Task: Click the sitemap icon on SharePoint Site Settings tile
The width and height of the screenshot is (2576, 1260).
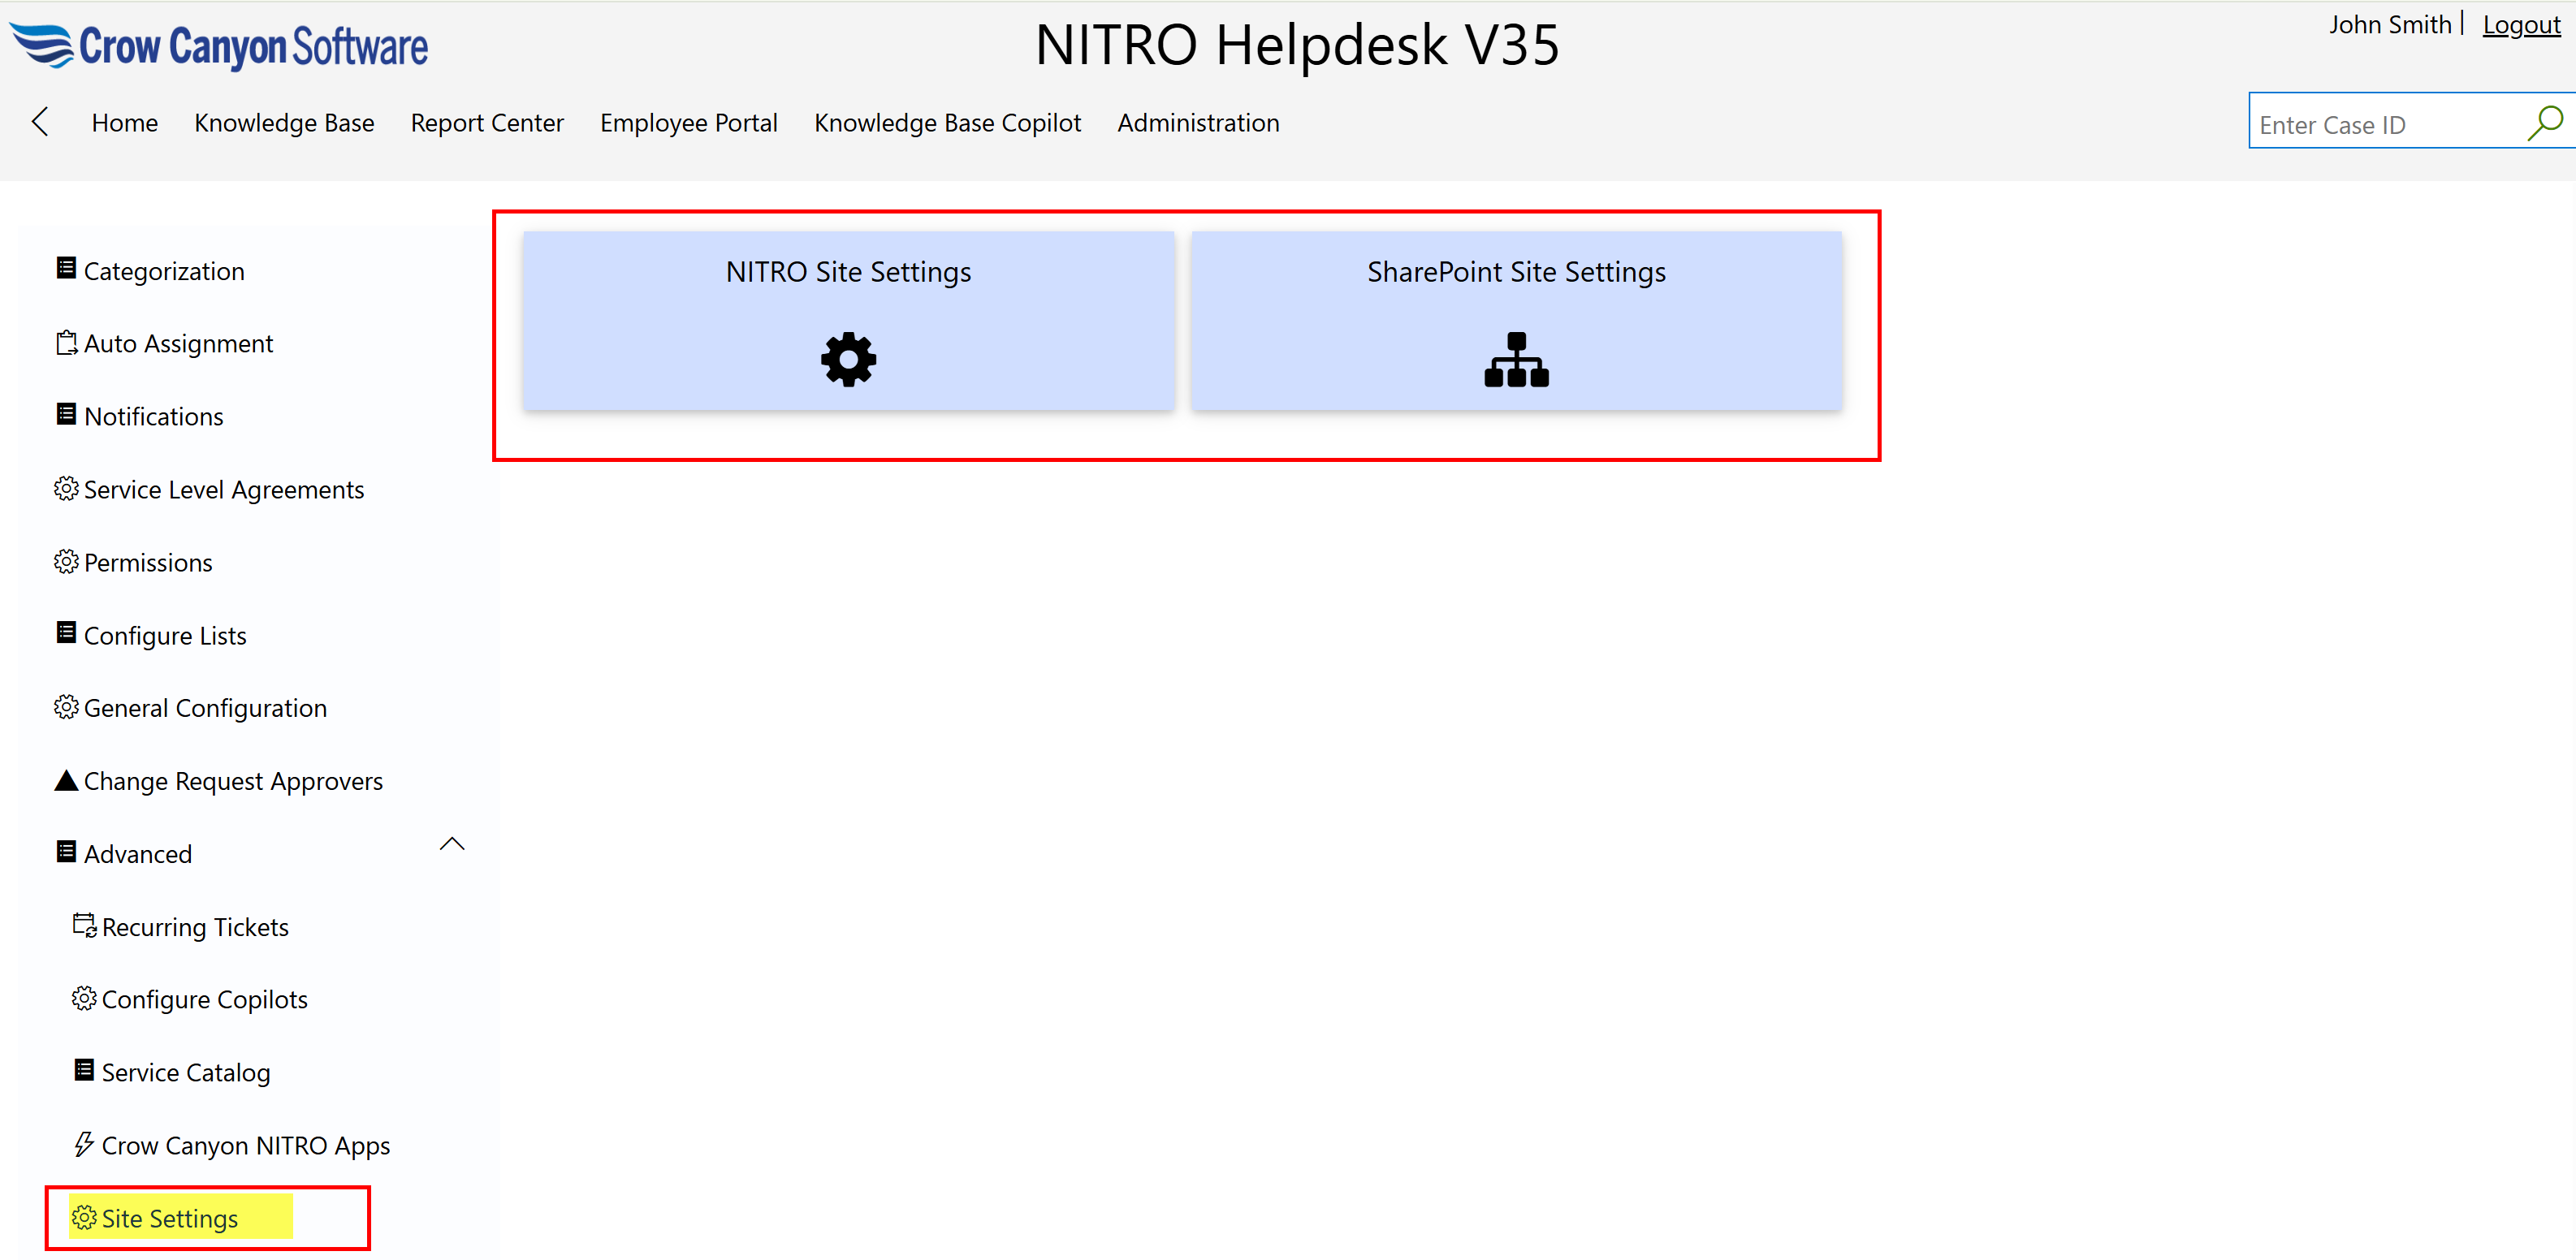Action: point(1515,359)
